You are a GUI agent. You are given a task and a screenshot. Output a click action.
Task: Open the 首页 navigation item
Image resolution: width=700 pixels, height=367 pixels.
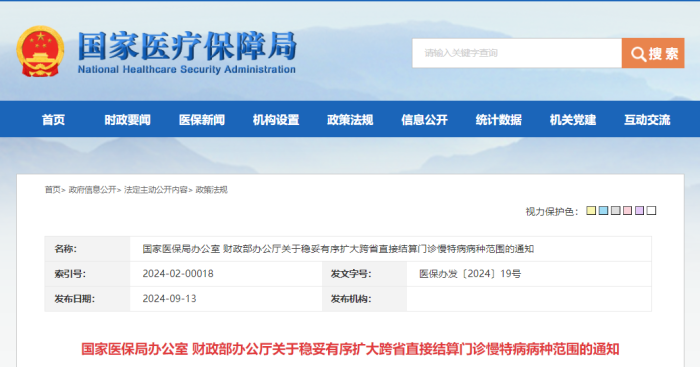(54, 120)
